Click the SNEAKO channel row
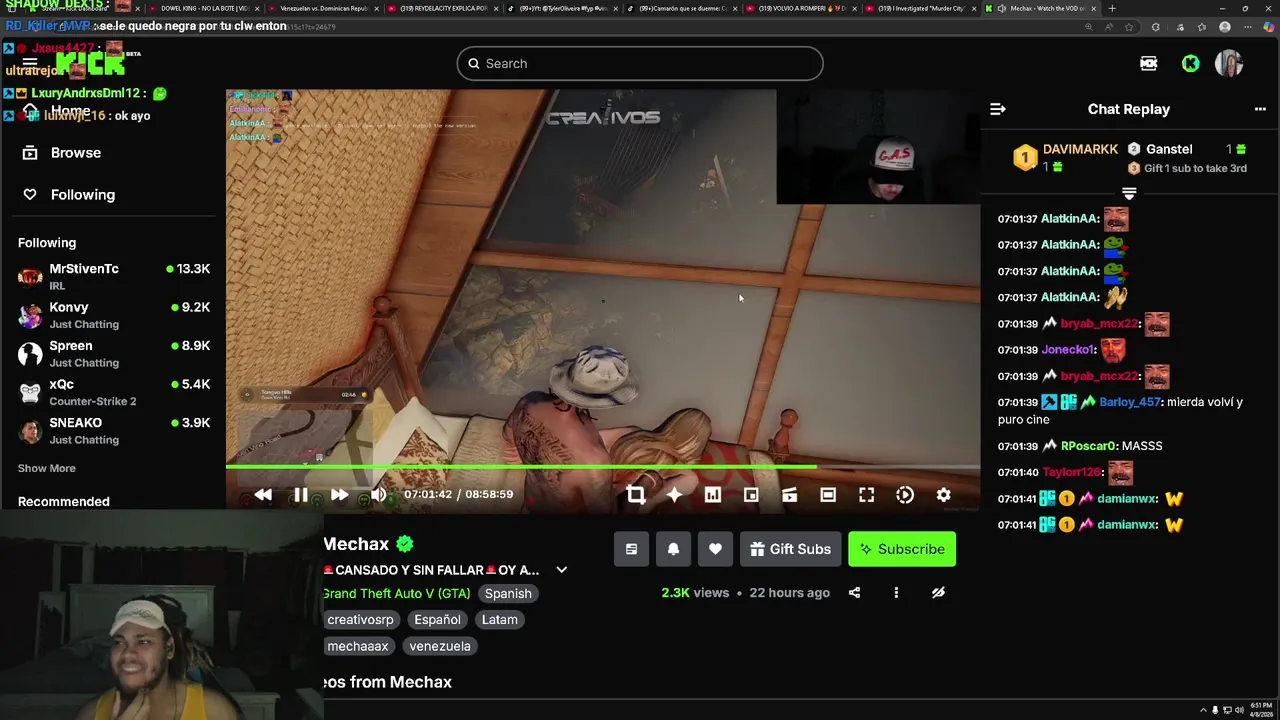Viewport: 1280px width, 720px height. pos(113,431)
